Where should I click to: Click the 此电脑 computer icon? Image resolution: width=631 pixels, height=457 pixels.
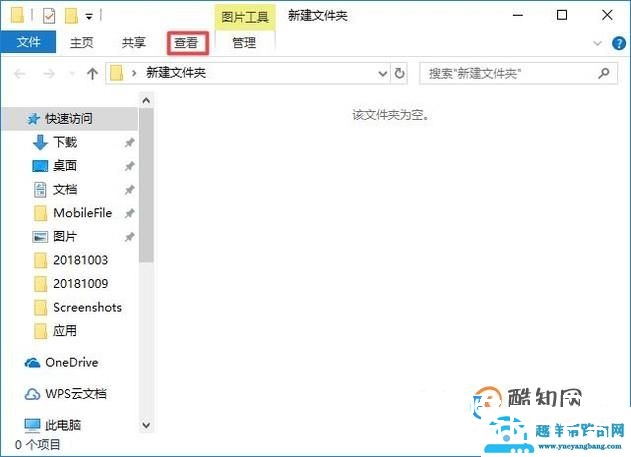[x=32, y=425]
